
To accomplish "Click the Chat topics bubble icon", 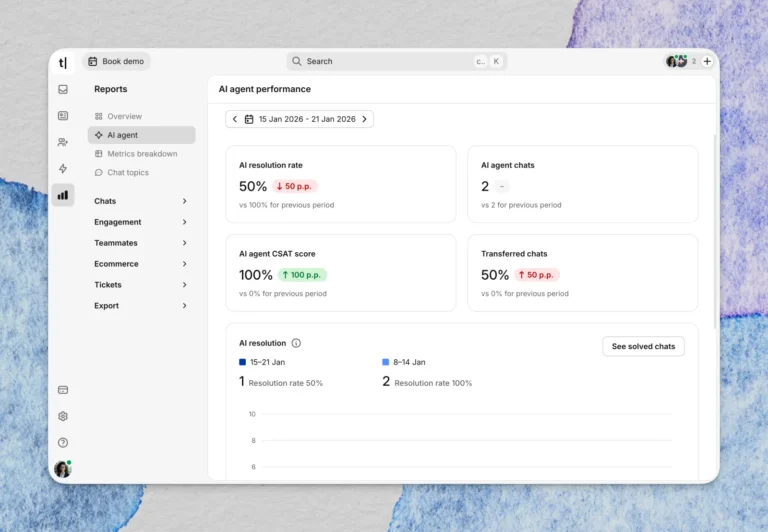I will pyautogui.click(x=98, y=172).
